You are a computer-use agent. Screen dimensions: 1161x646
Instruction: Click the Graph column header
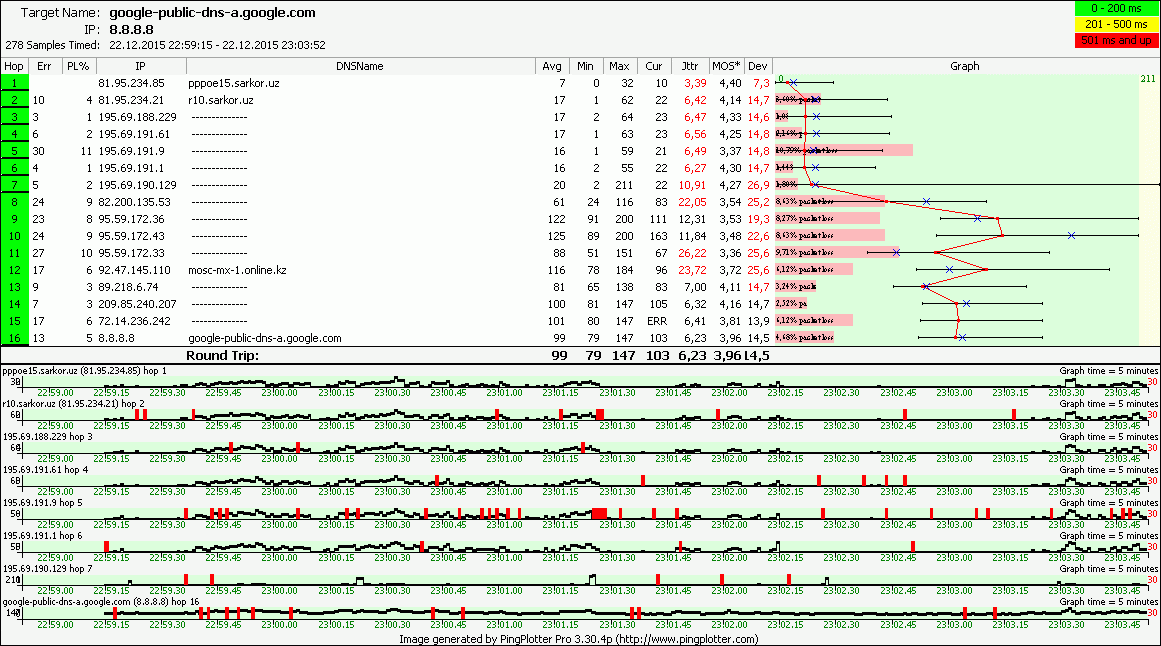pyautogui.click(x=964, y=66)
